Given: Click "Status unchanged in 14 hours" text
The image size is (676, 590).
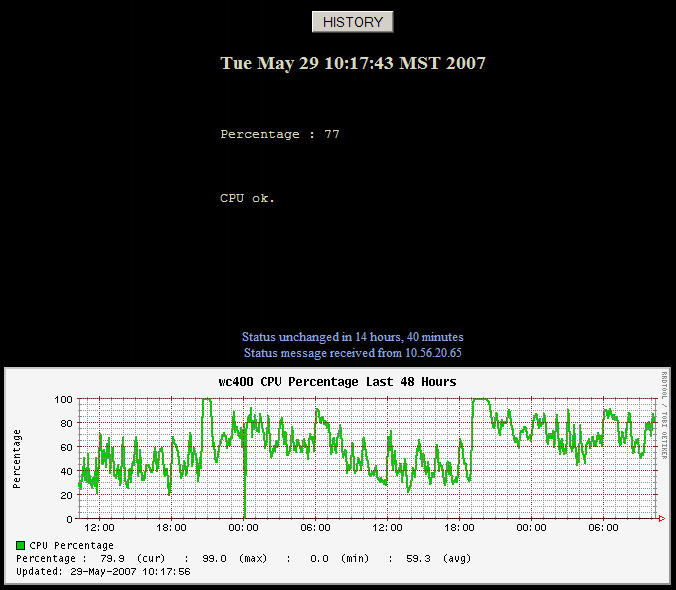Looking at the screenshot, I should [352, 337].
